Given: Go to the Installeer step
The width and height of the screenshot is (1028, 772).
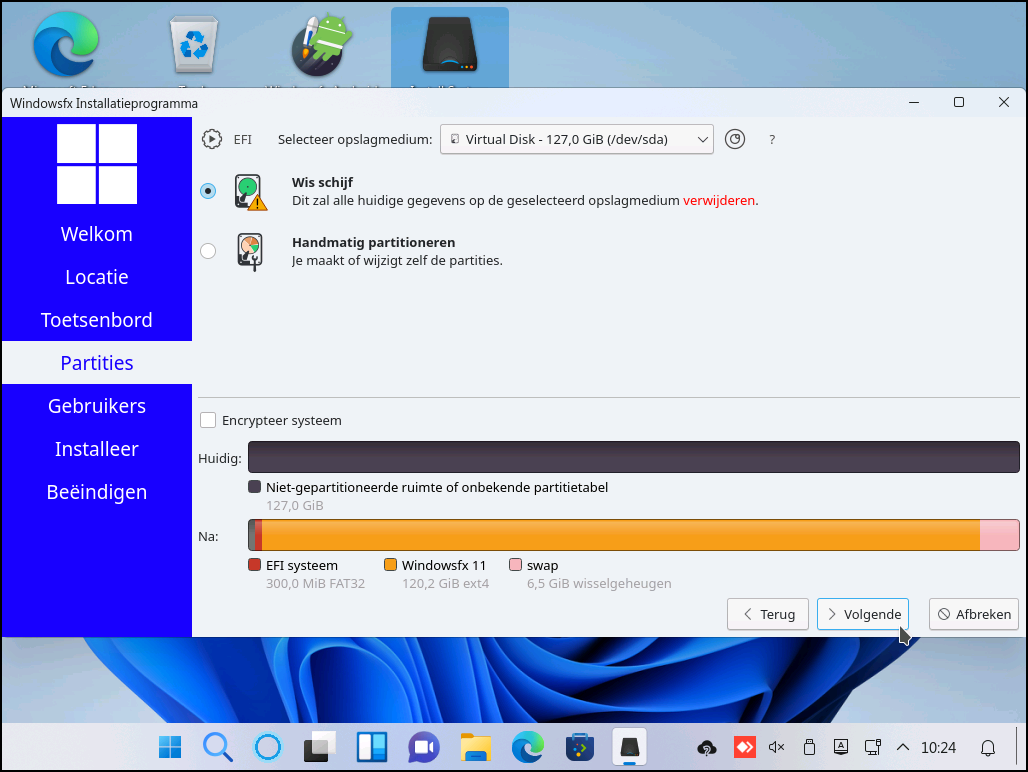Looking at the screenshot, I should click(97, 449).
